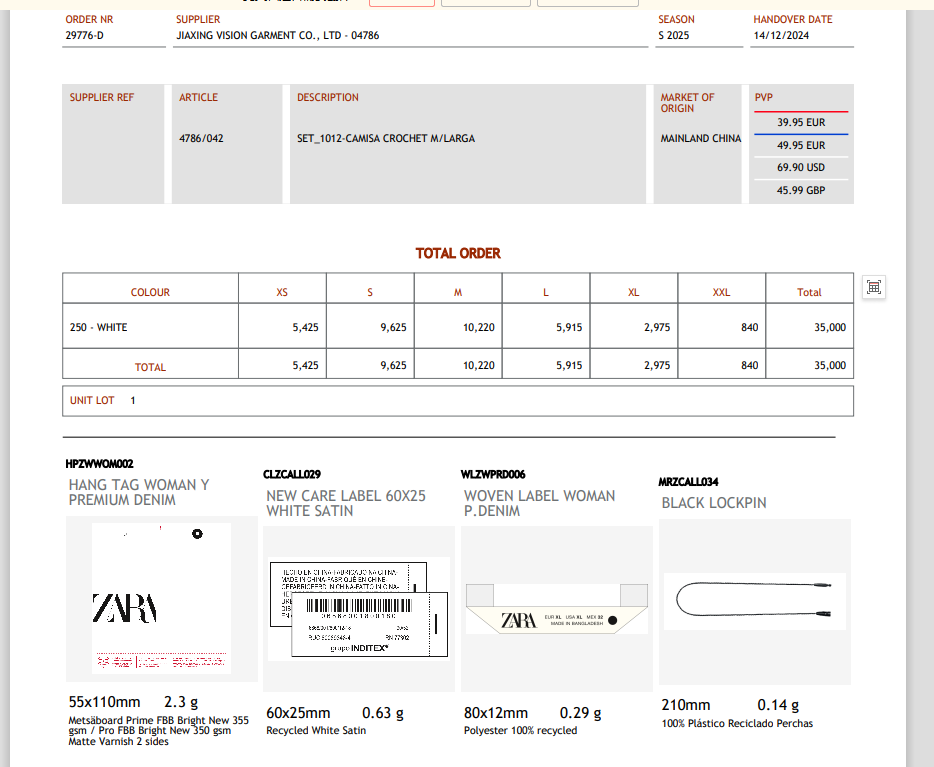This screenshot has width=934, height=767.
Task: Click the order number 29776-D field
Action: pyautogui.click(x=84, y=36)
